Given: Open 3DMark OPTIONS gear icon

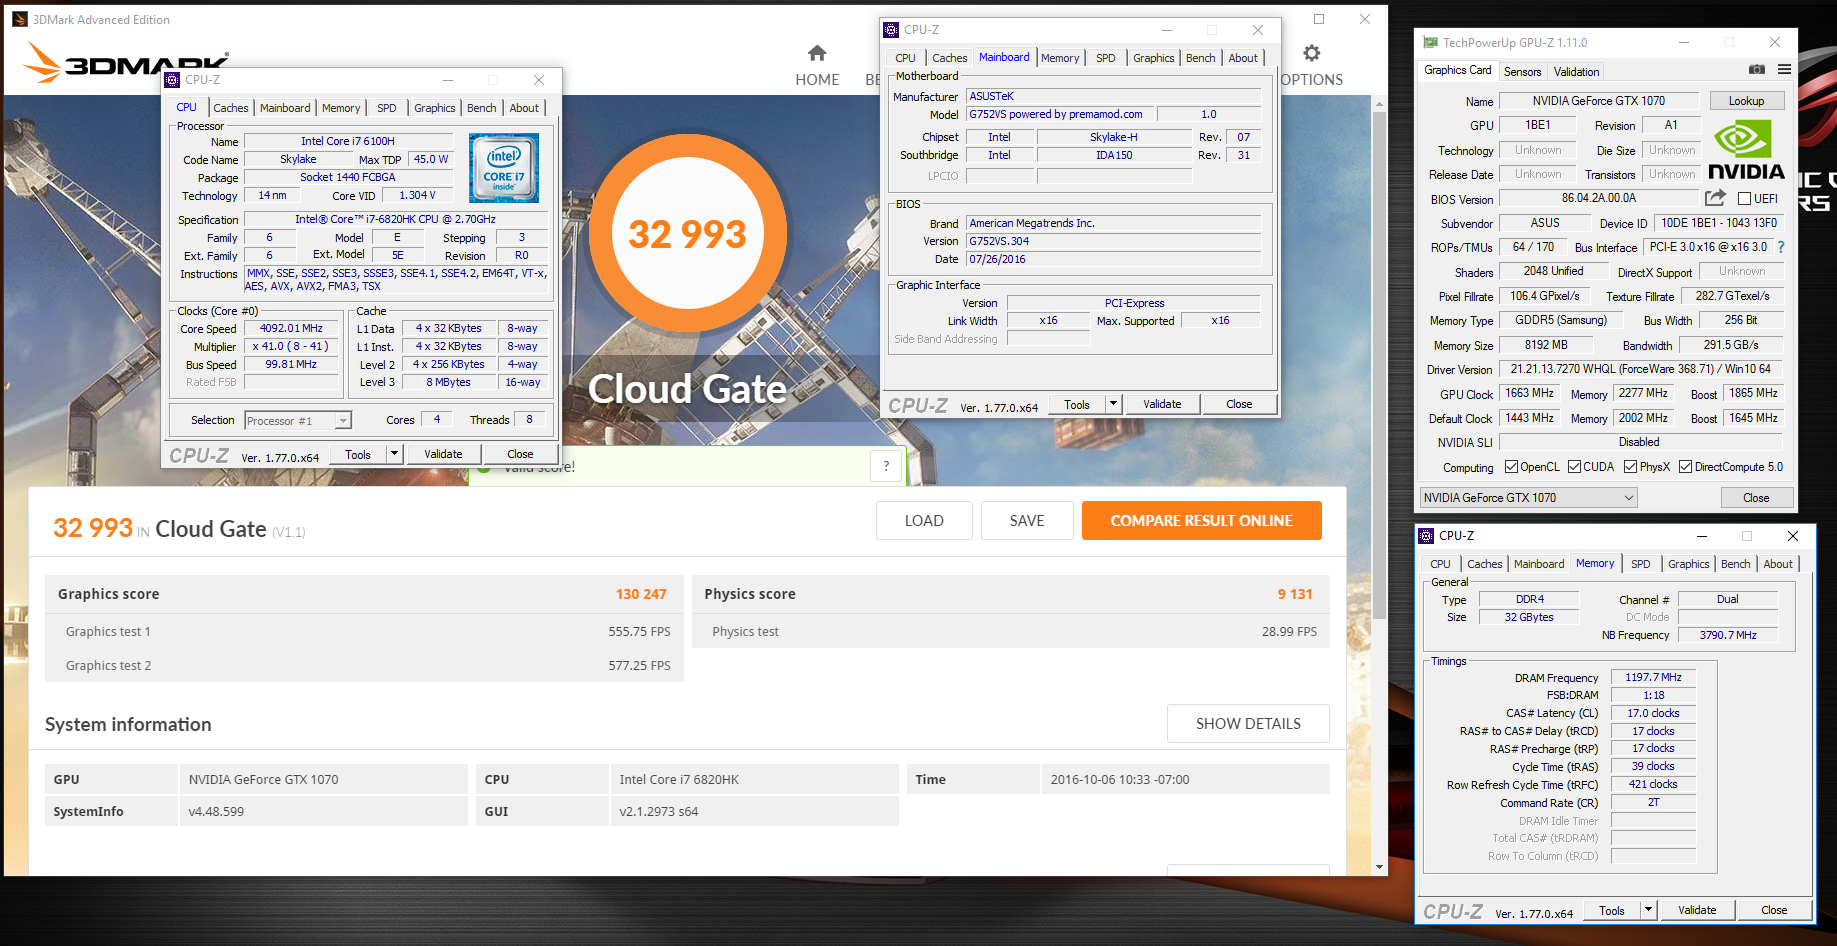Looking at the screenshot, I should click(x=1312, y=53).
